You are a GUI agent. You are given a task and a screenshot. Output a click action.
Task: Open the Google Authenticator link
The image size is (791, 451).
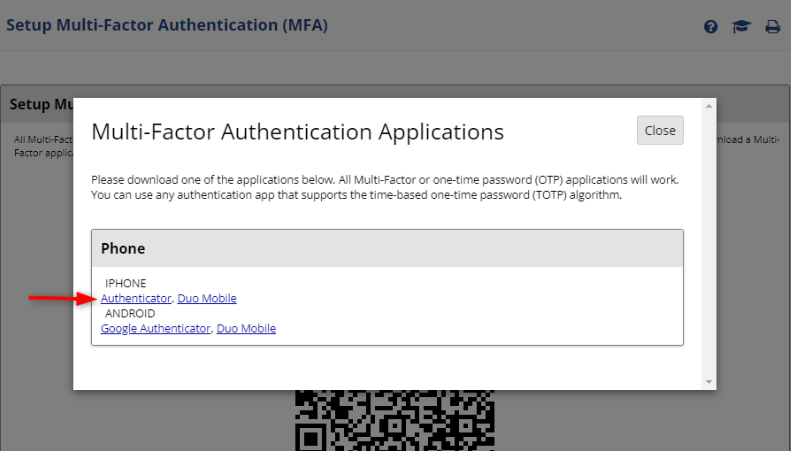coord(156,328)
